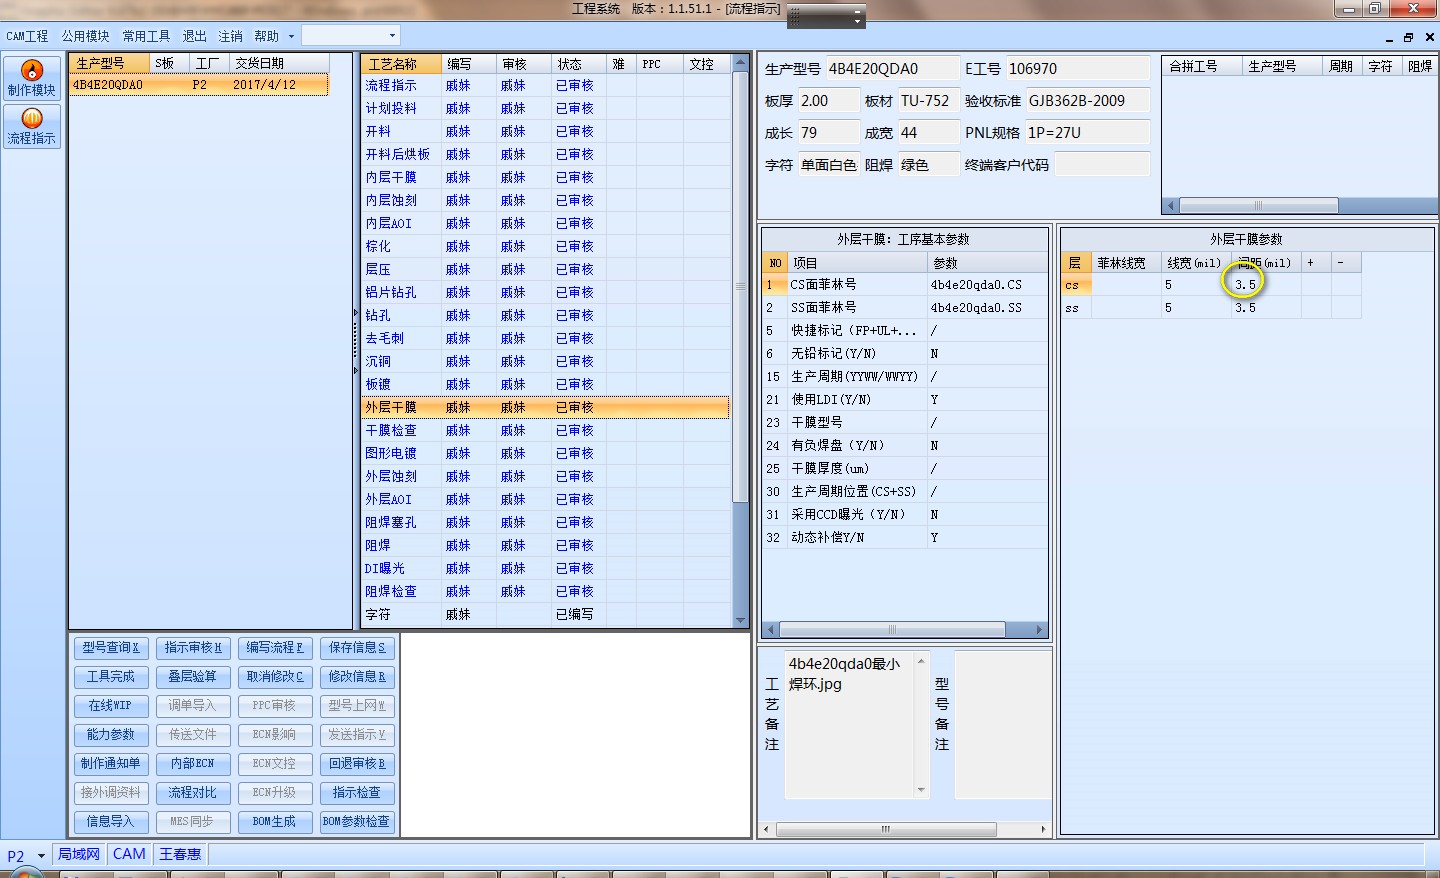Click the 交货日期 column header
The image size is (1440, 878).
pyautogui.click(x=279, y=63)
